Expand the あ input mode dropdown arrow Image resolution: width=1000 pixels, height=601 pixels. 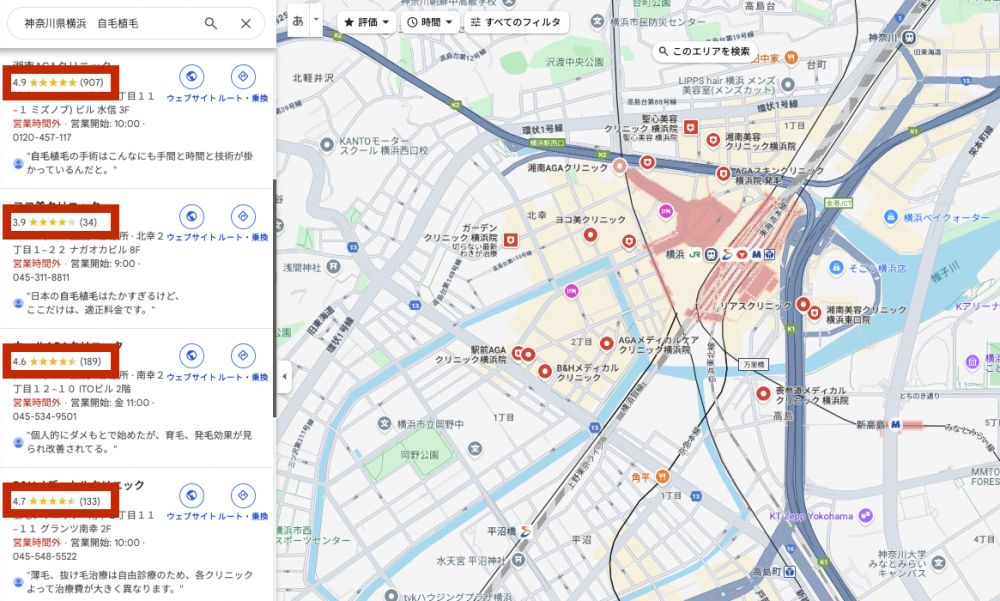317,20
